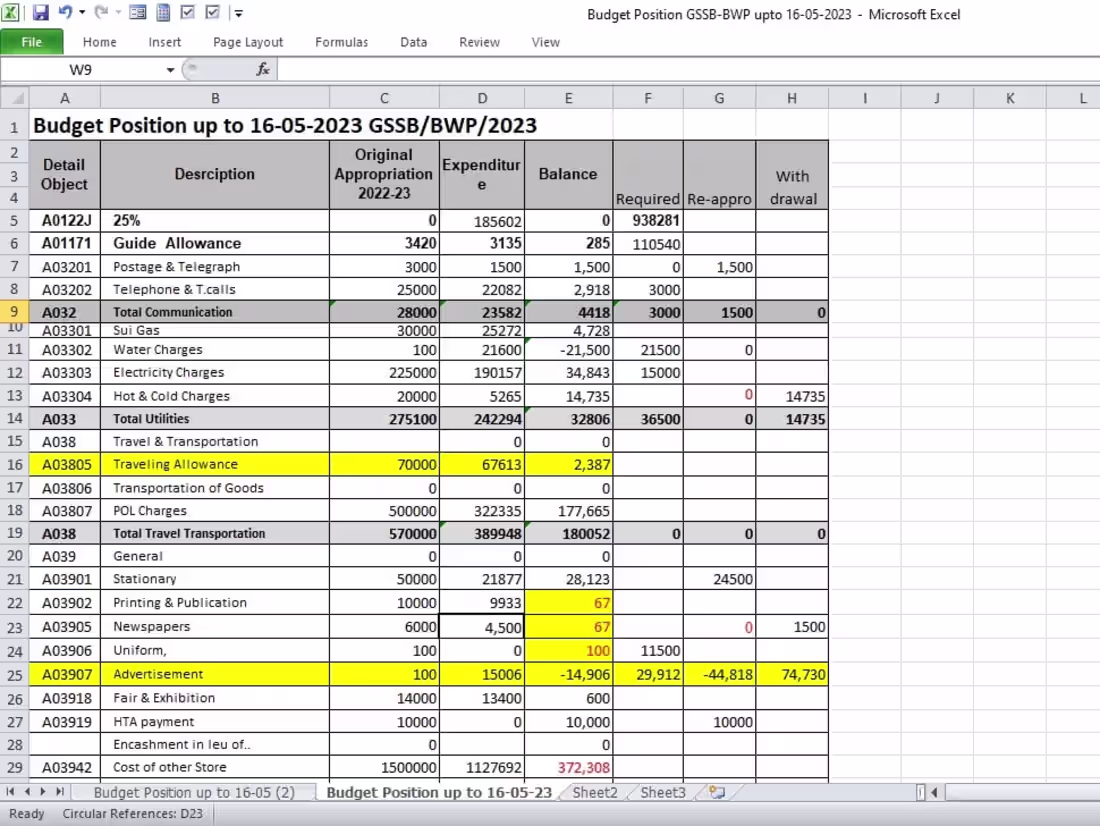This screenshot has height=826, width=1100.
Task: Click the Undo icon
Action: click(x=65, y=12)
